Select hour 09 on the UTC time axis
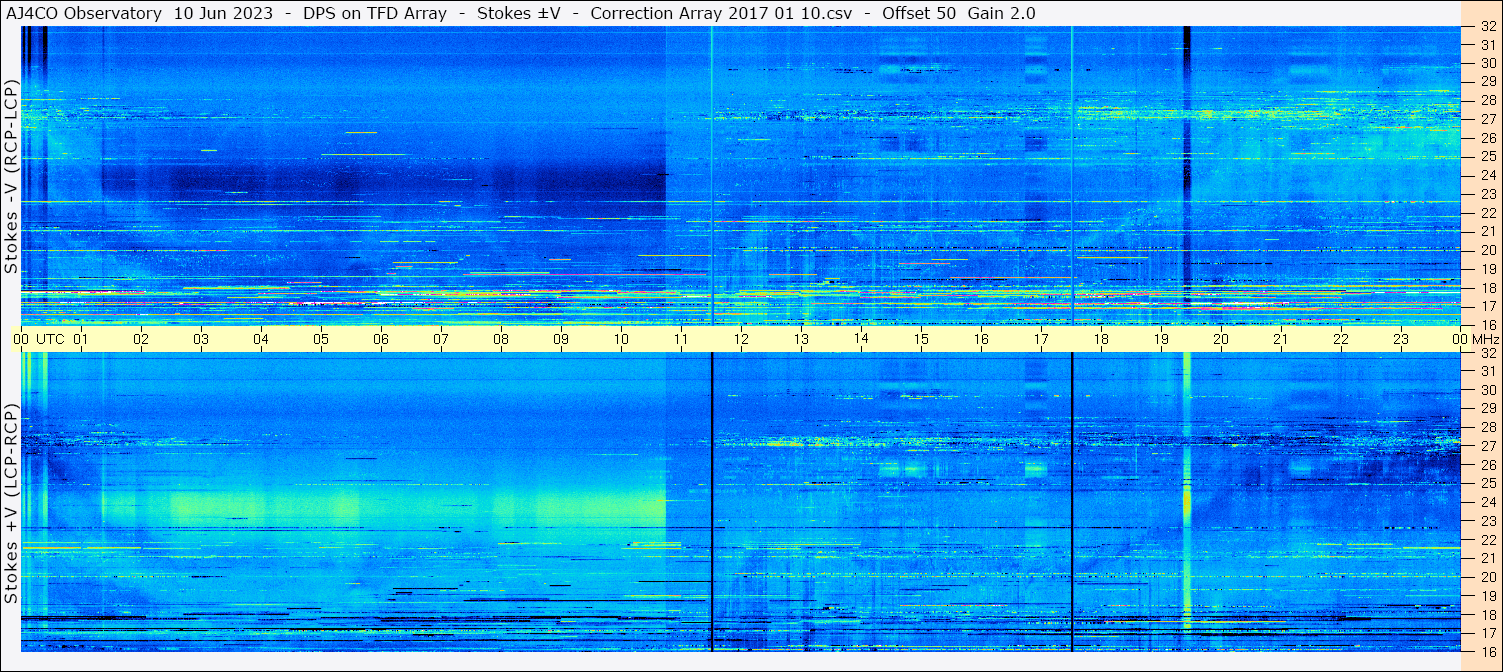 coord(561,339)
